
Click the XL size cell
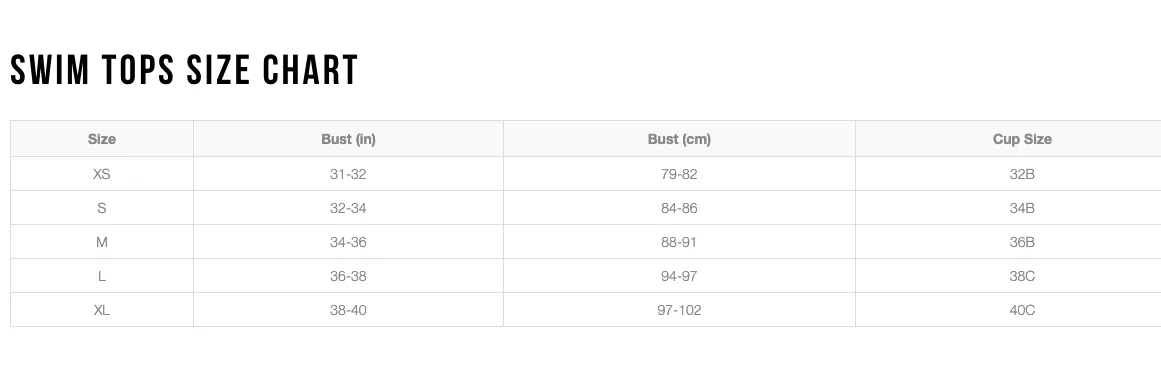coord(101,310)
